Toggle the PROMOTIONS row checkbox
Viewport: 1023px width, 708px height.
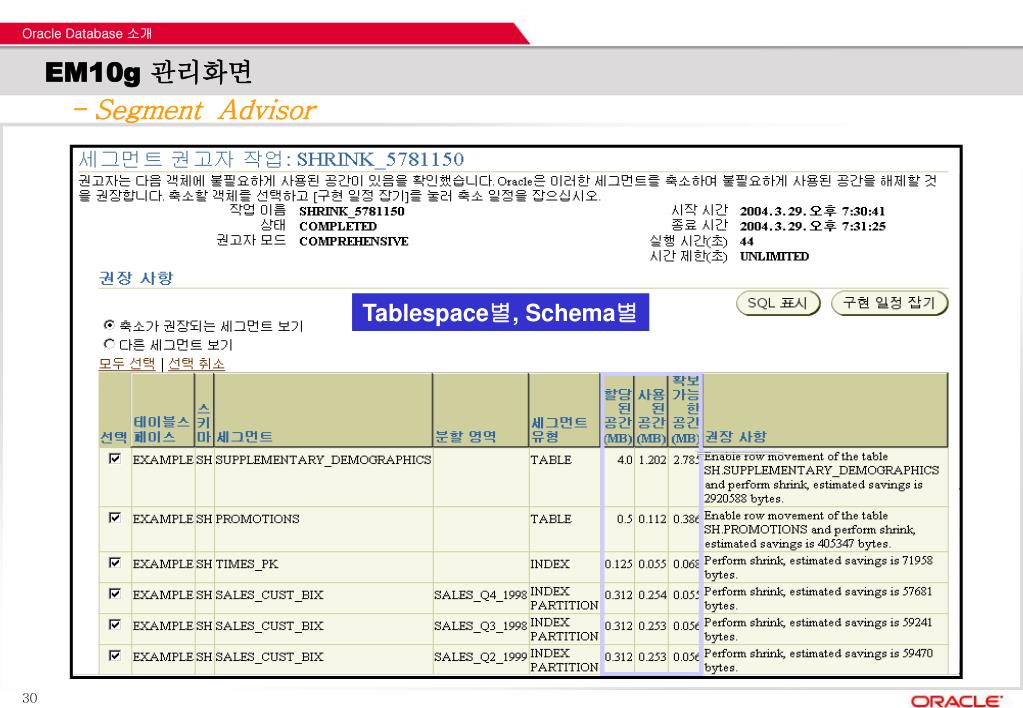[114, 519]
